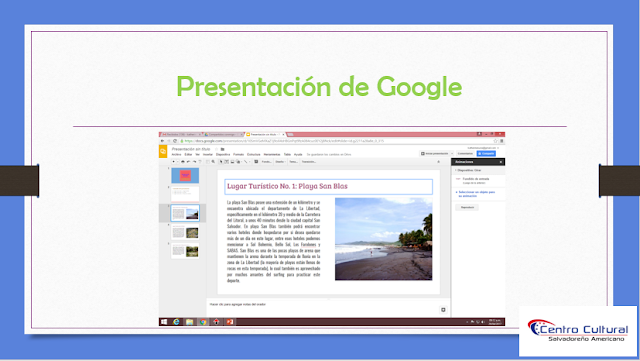Collapse the toolbar with the up arrow

[439, 162]
